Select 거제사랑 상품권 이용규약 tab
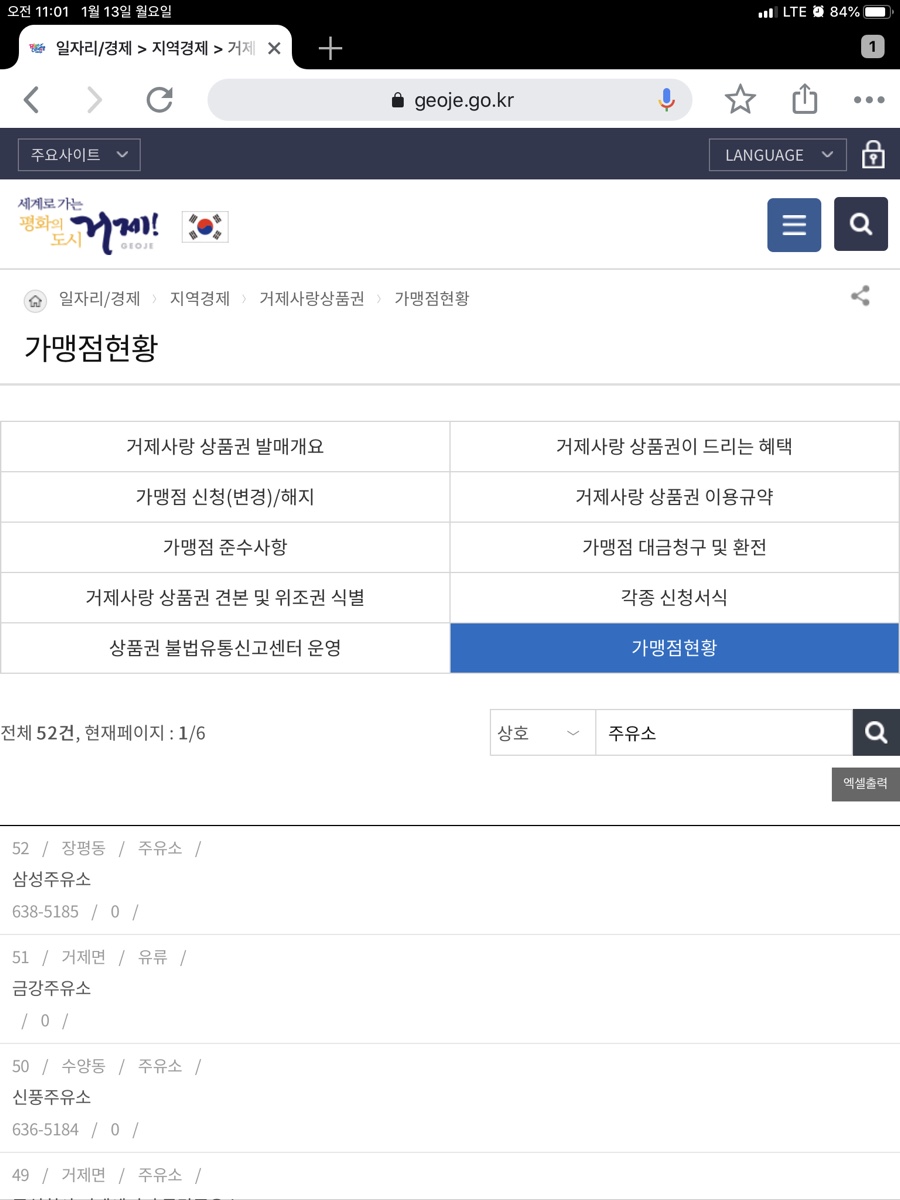 [674, 497]
